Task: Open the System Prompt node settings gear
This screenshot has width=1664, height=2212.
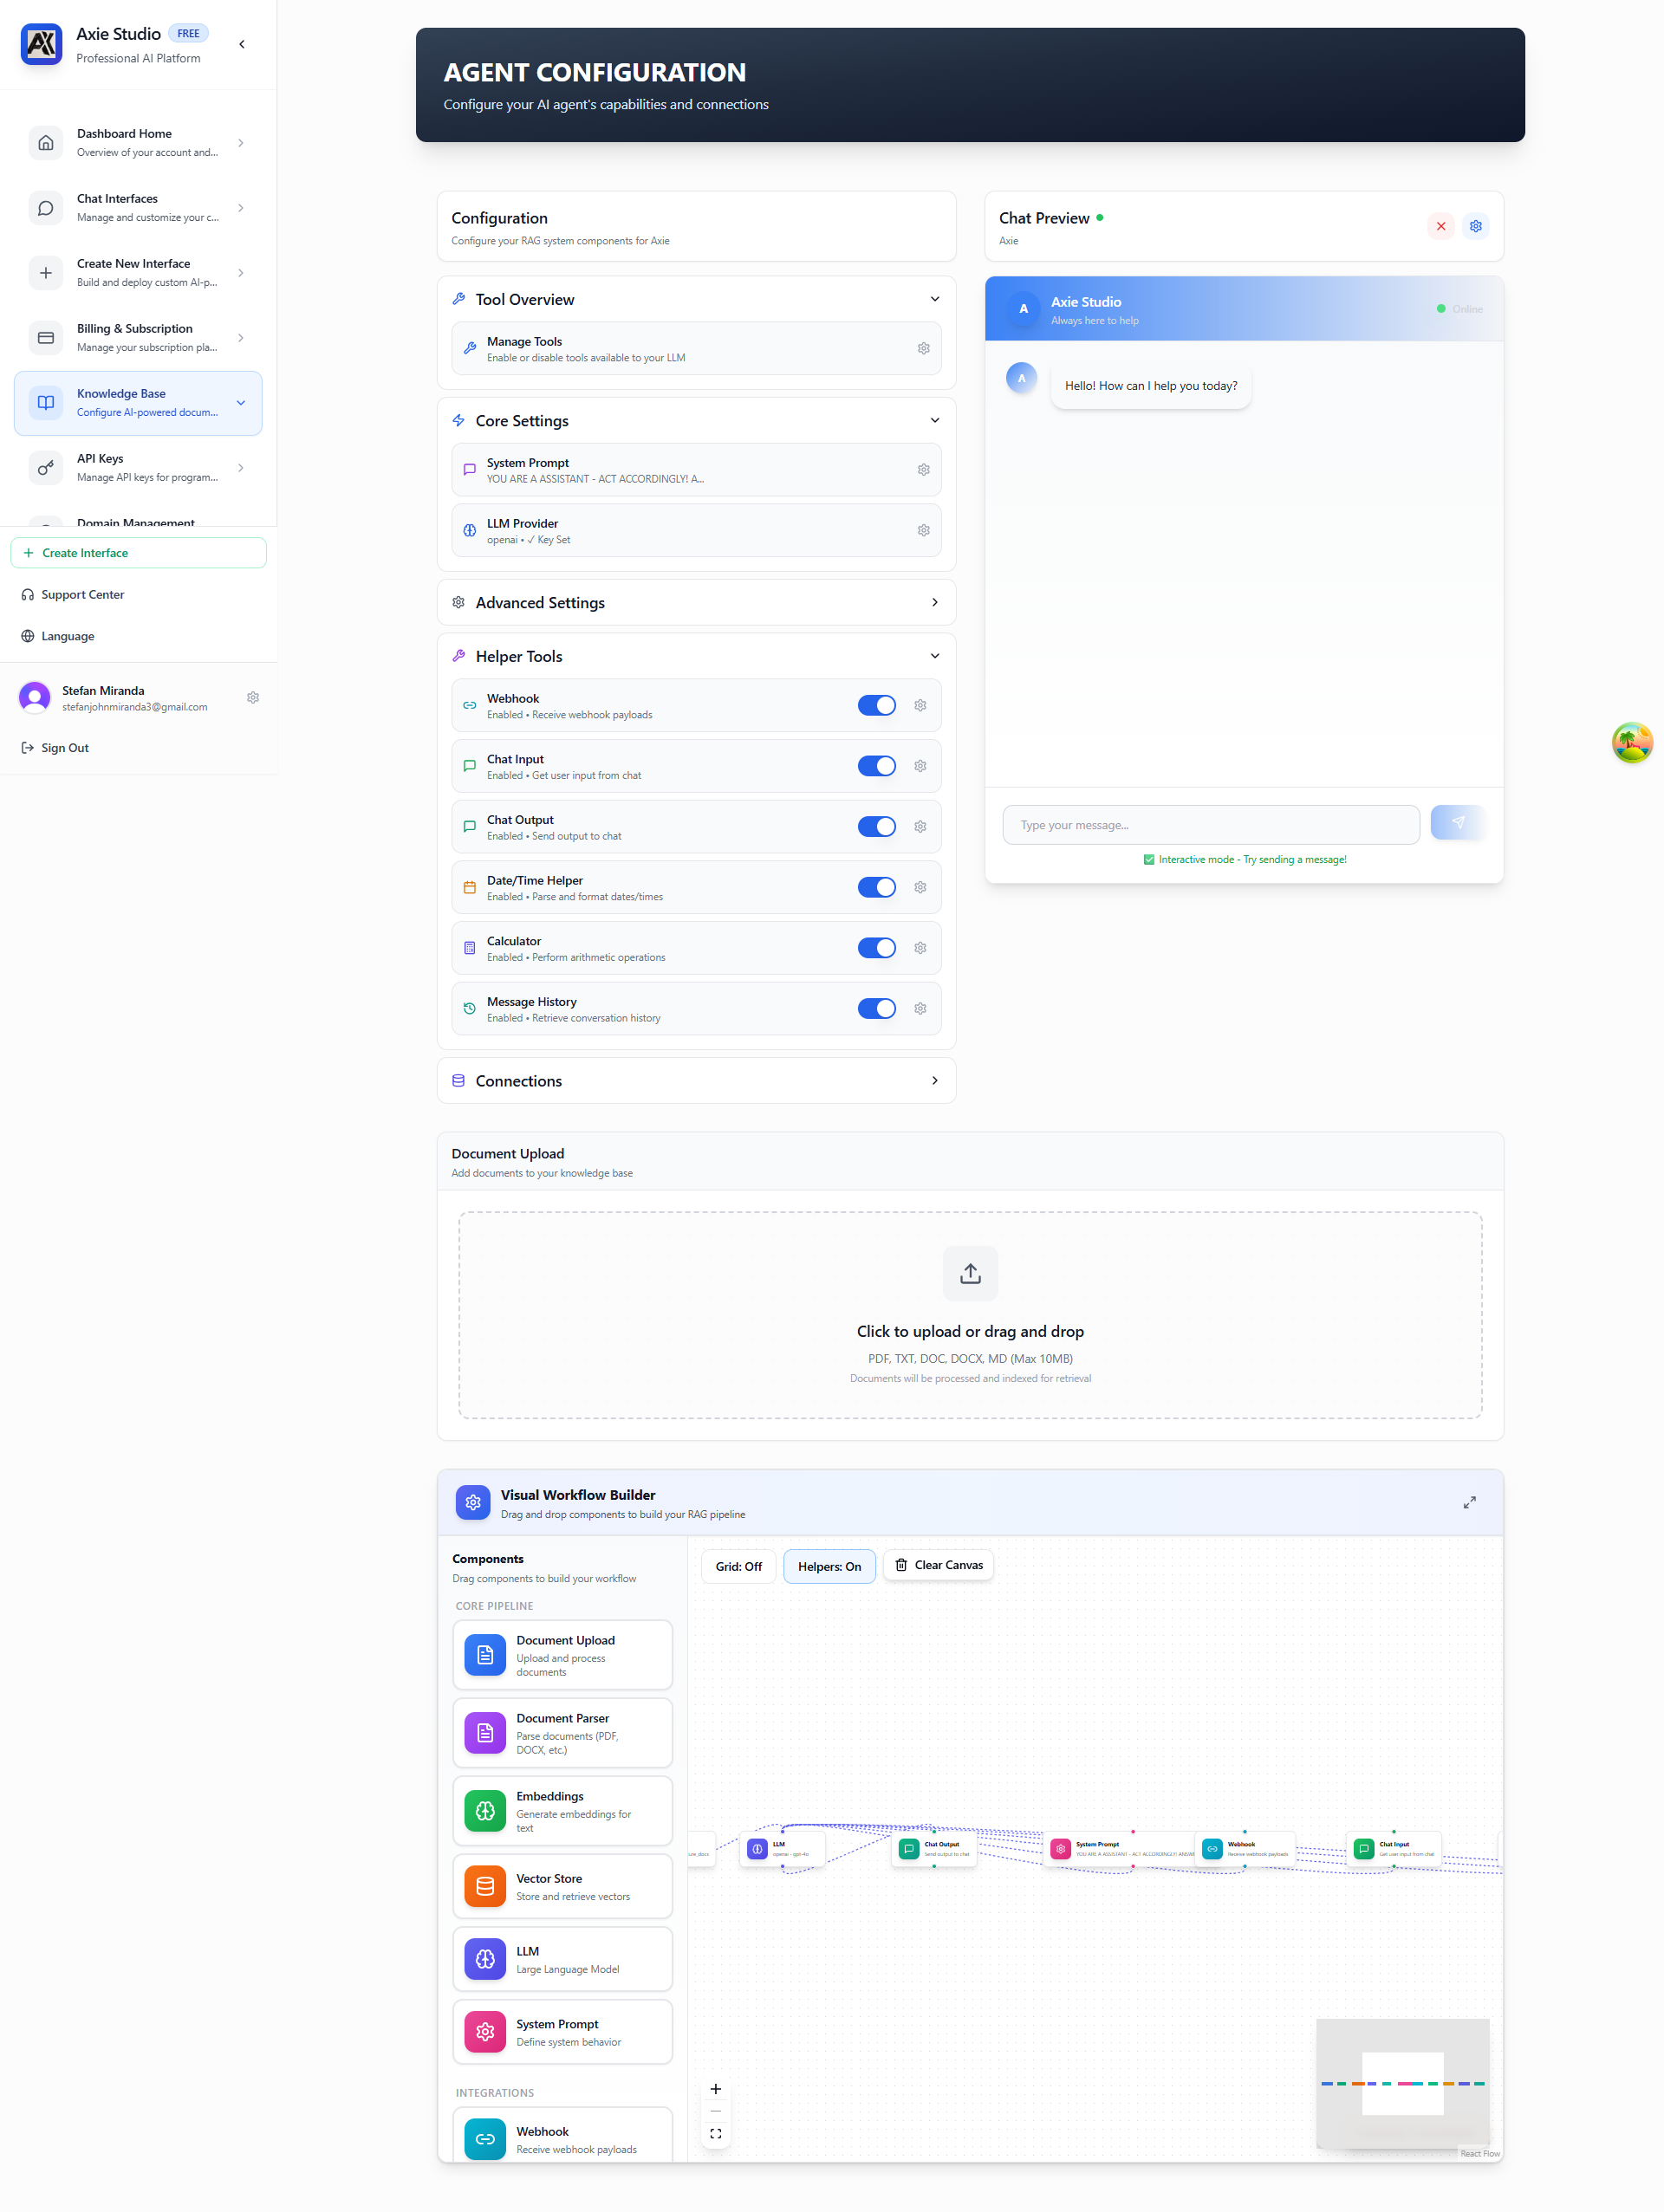Action: [x=923, y=469]
